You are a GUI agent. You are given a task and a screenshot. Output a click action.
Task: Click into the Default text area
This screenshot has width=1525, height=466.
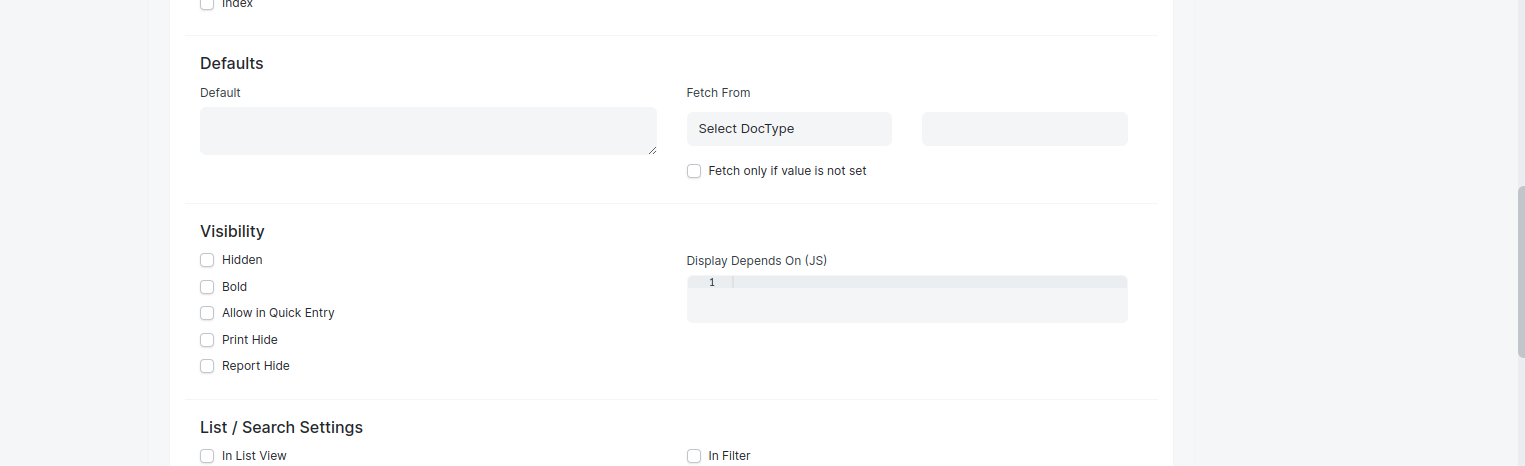click(x=428, y=131)
